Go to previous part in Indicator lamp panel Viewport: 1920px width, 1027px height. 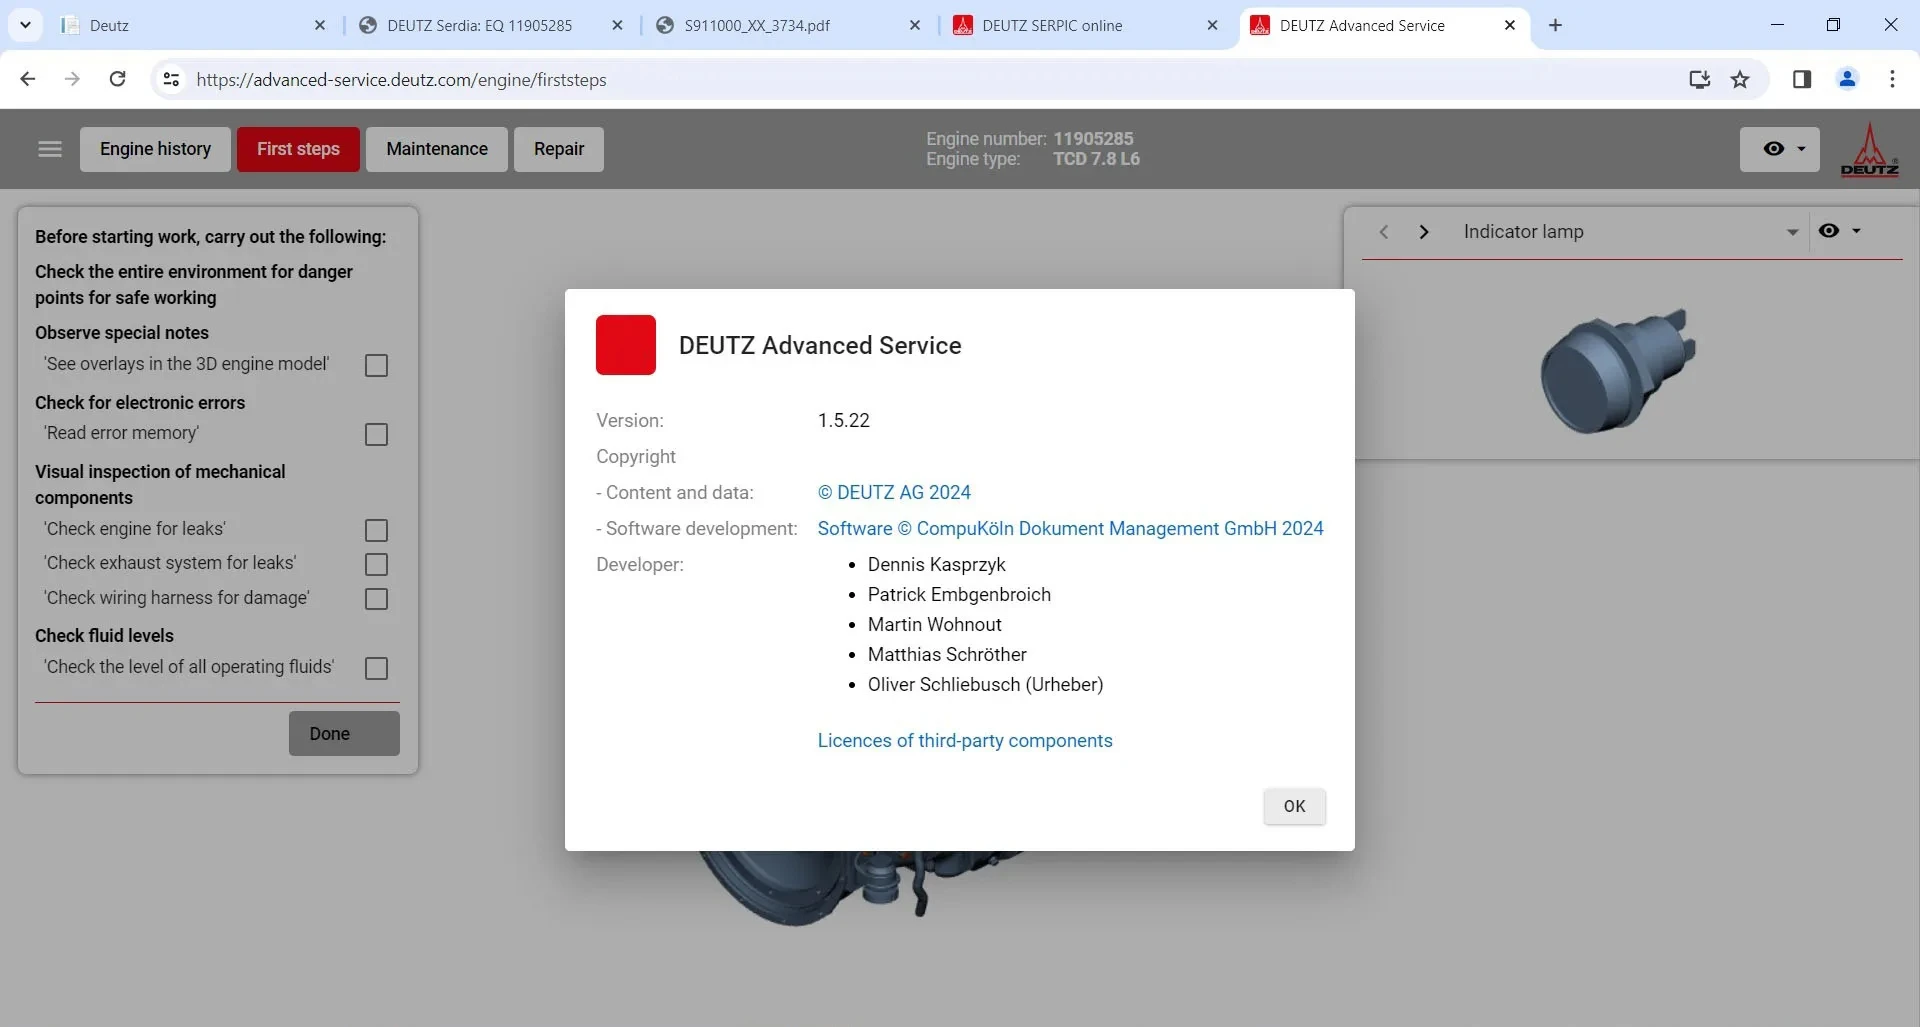pyautogui.click(x=1384, y=232)
